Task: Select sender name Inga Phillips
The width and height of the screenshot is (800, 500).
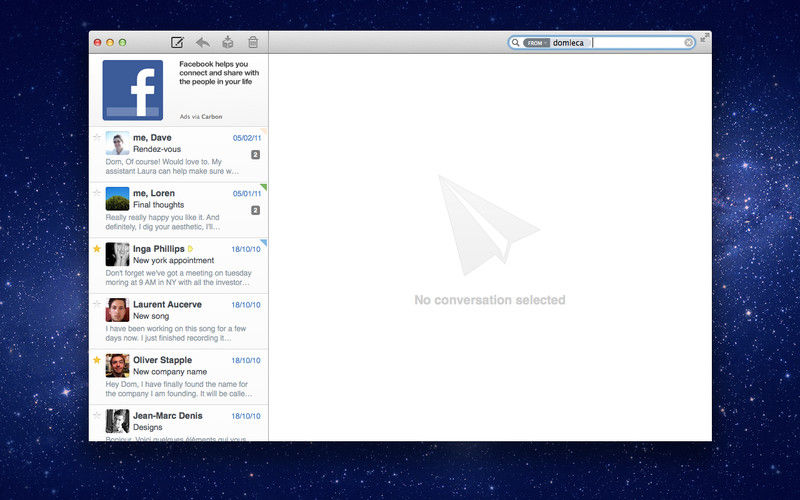Action: coord(159,248)
